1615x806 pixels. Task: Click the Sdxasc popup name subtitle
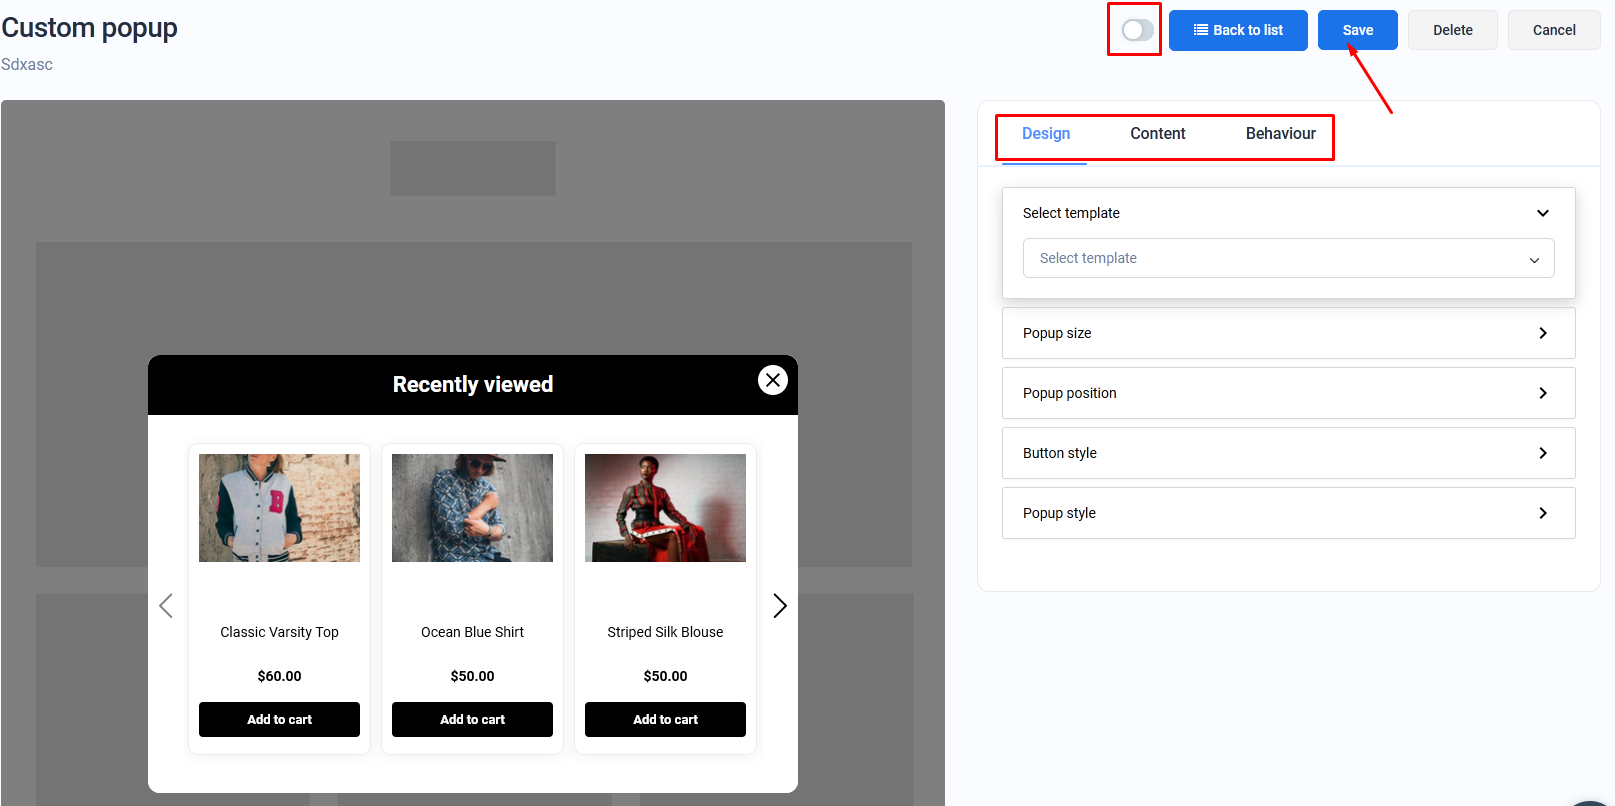point(27,64)
